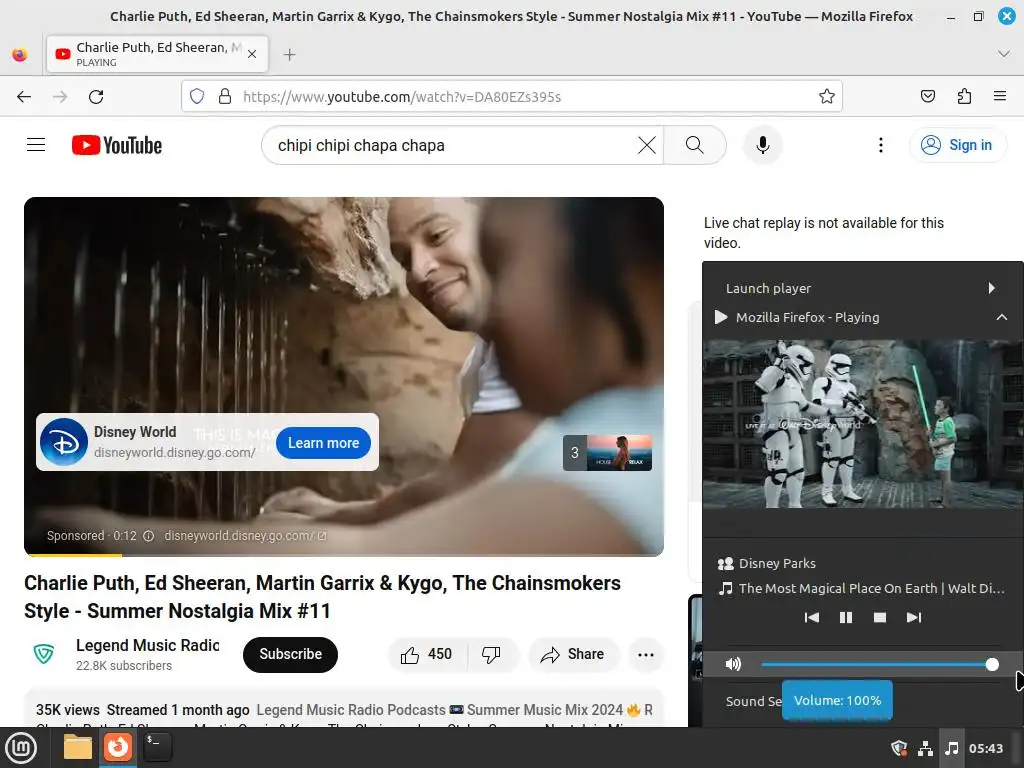The image size is (1024, 768).
Task: Click the site padlock icon
Action: 225,97
